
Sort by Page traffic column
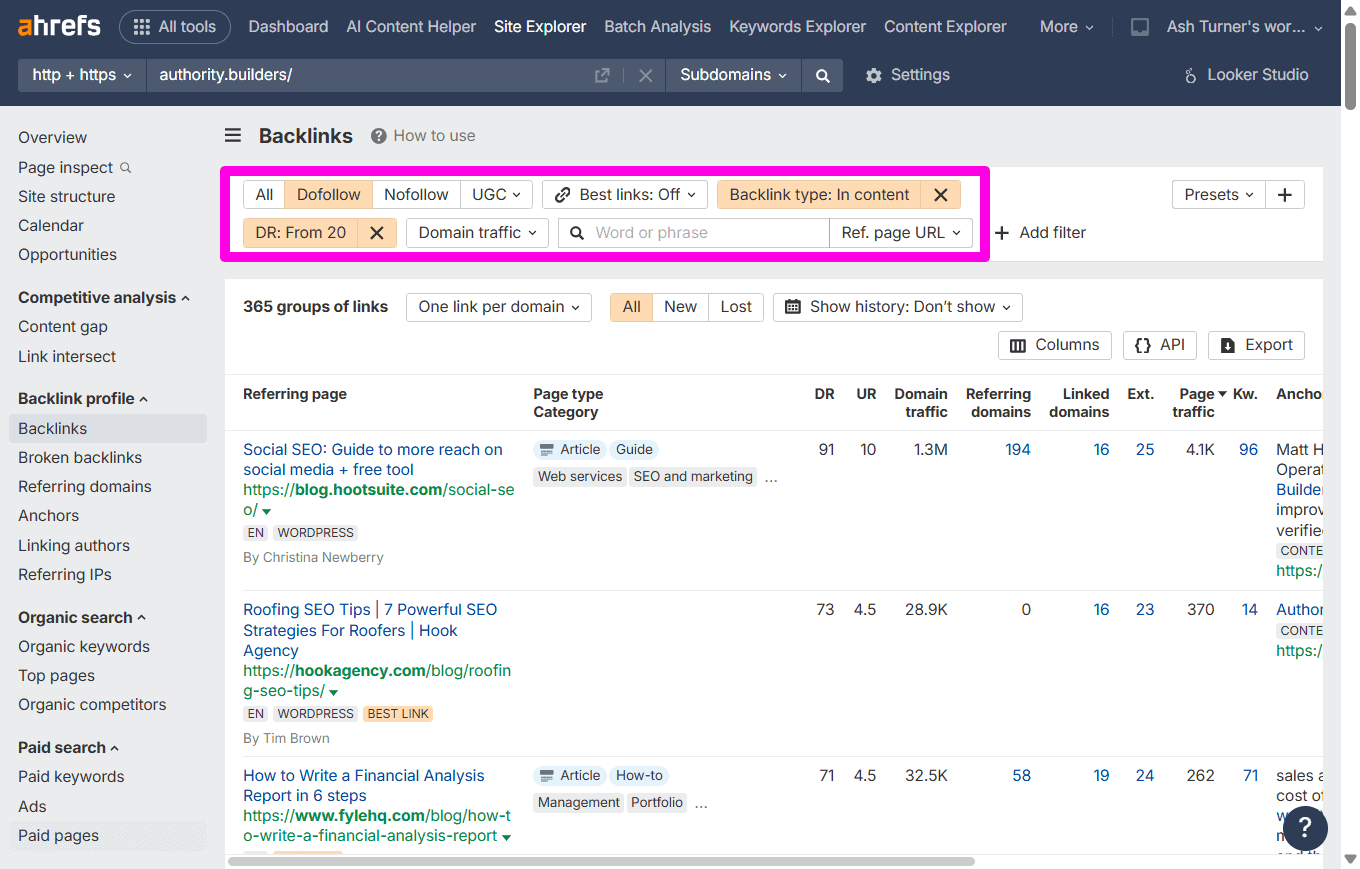click(1197, 403)
